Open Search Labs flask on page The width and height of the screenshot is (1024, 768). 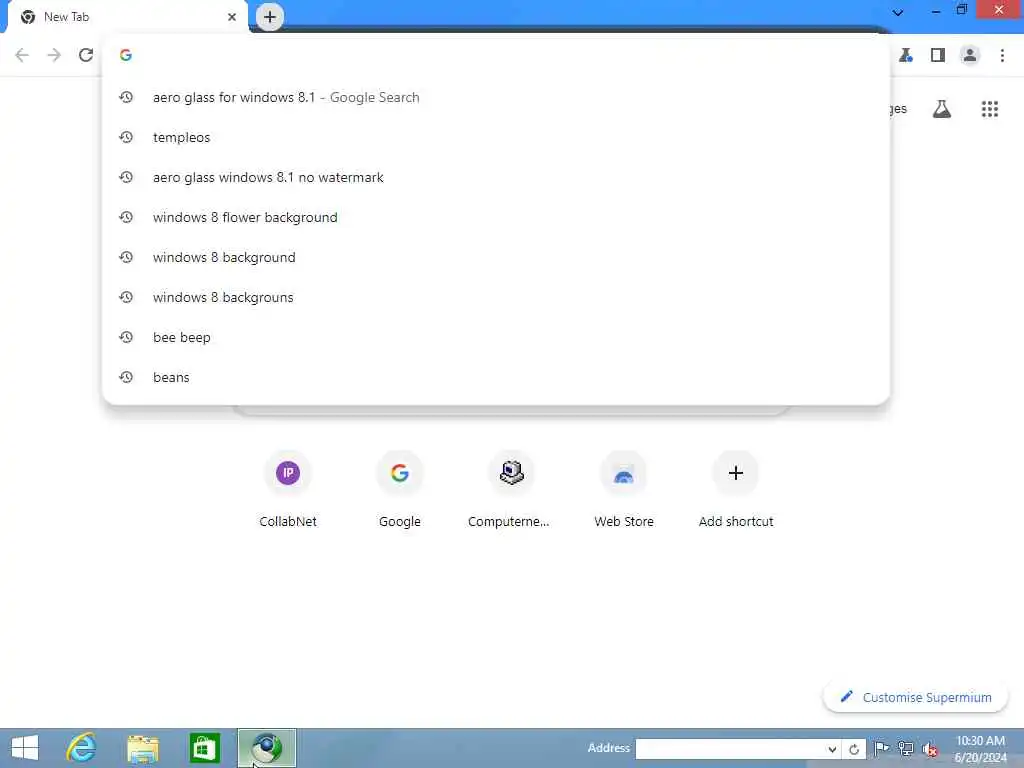tap(942, 109)
